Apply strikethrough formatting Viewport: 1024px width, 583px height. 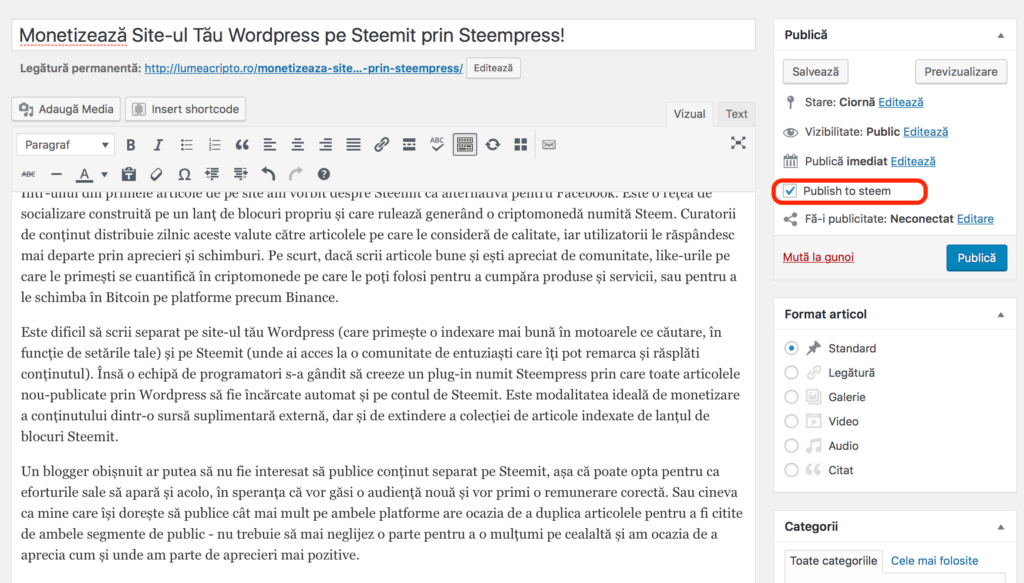click(x=29, y=174)
